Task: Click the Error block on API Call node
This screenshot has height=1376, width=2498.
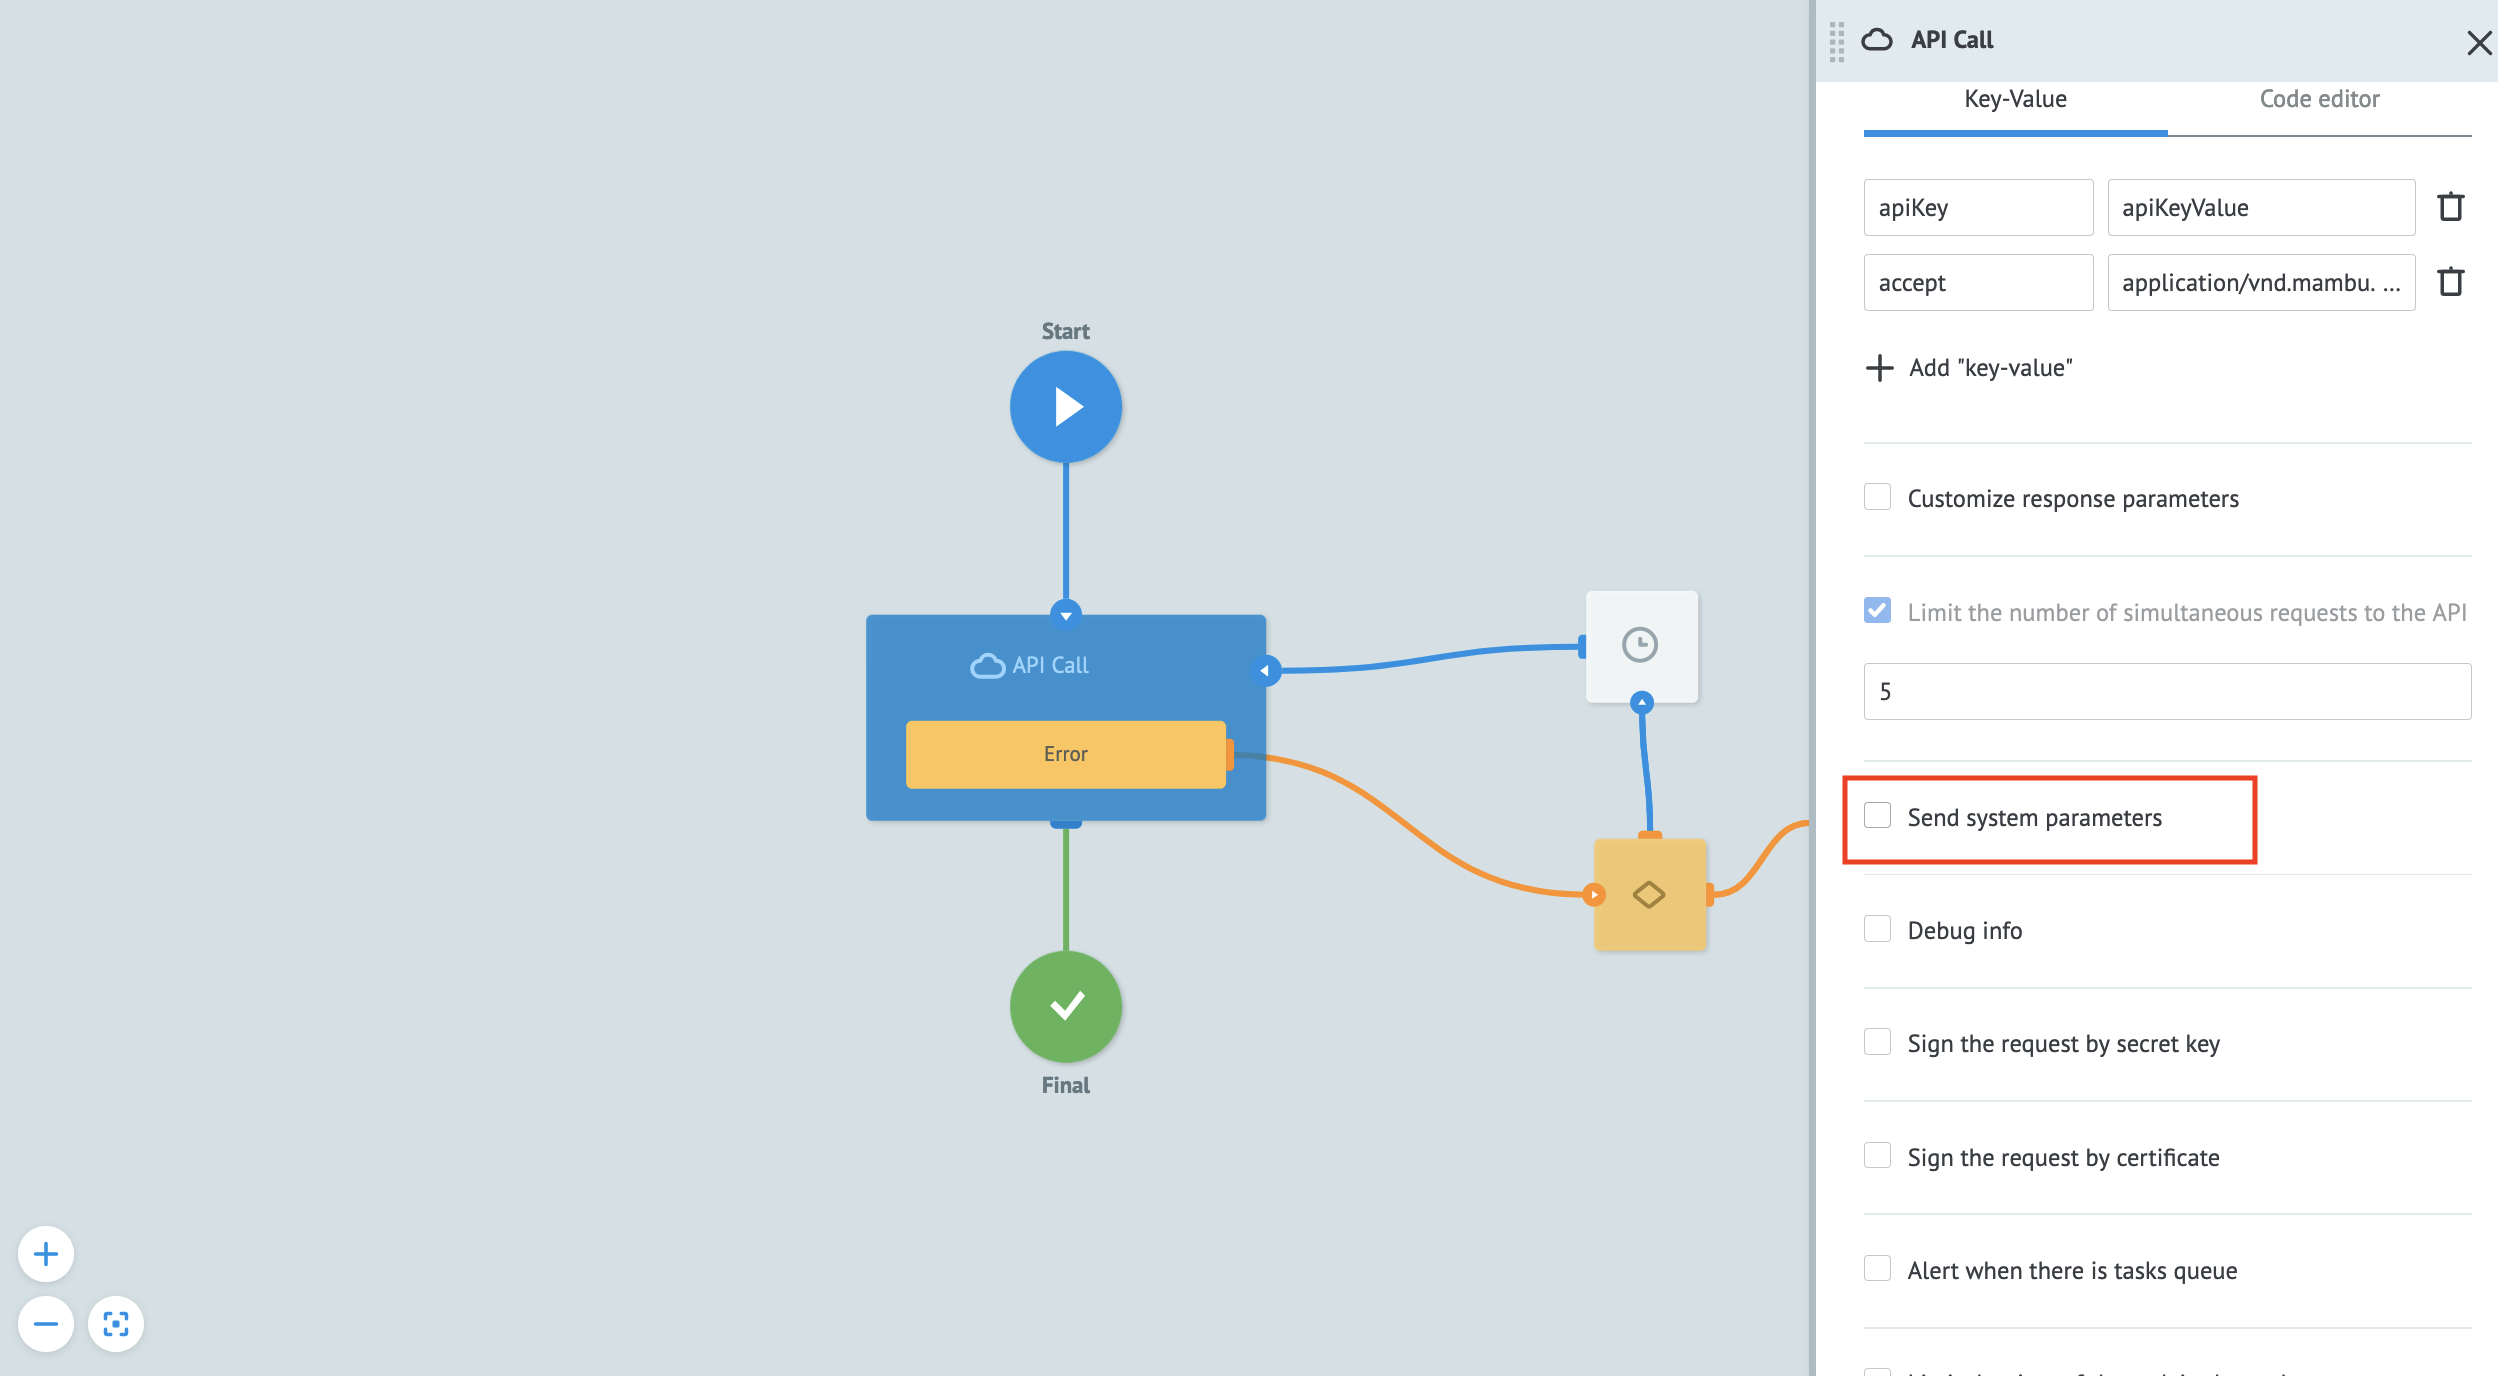Action: coord(1065,754)
